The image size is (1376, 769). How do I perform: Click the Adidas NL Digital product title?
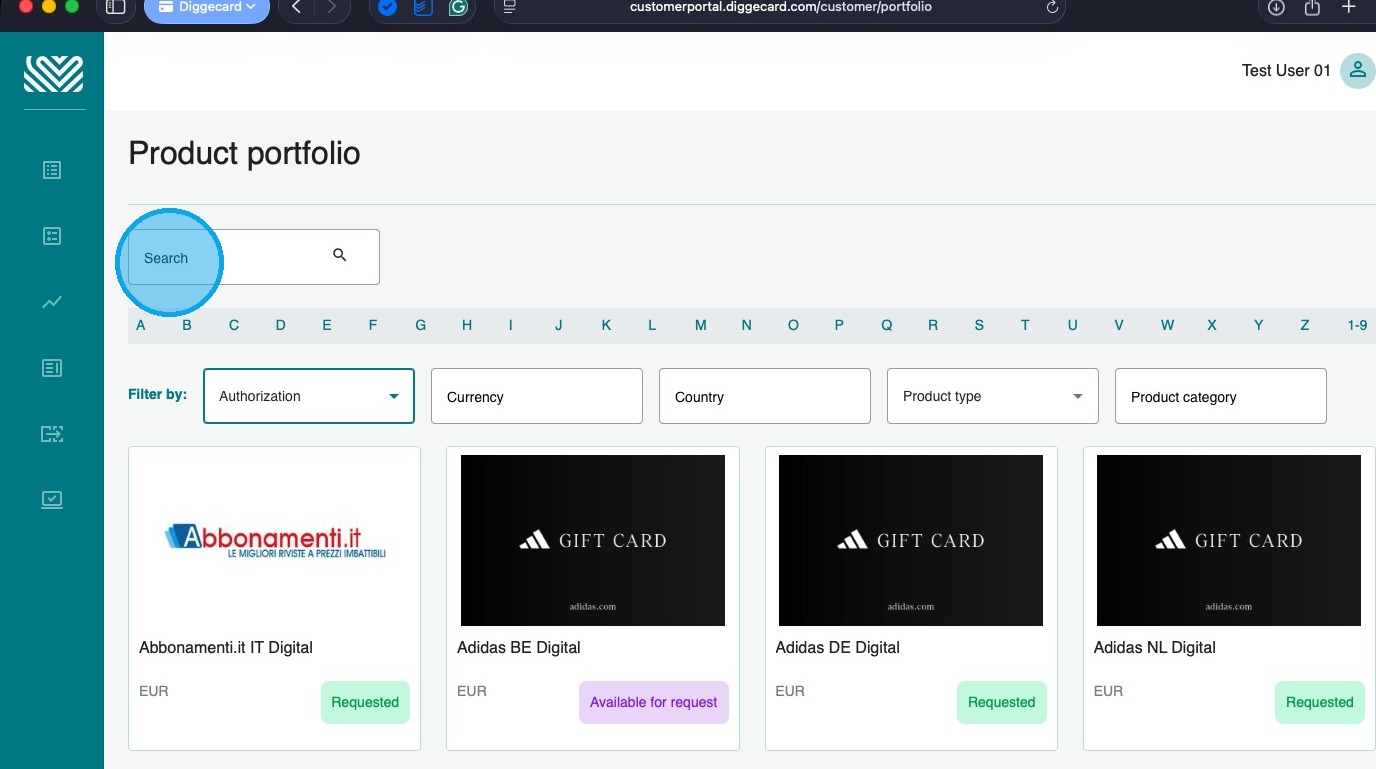(x=1155, y=647)
